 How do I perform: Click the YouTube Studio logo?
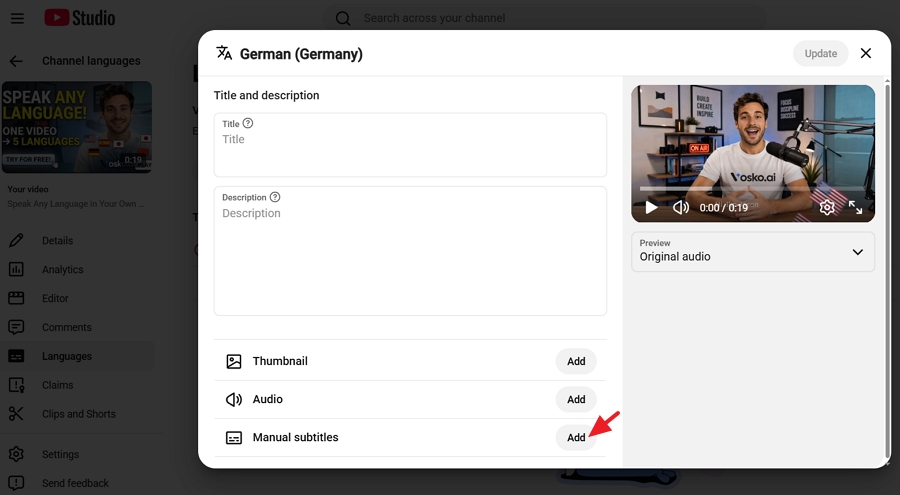tap(80, 18)
